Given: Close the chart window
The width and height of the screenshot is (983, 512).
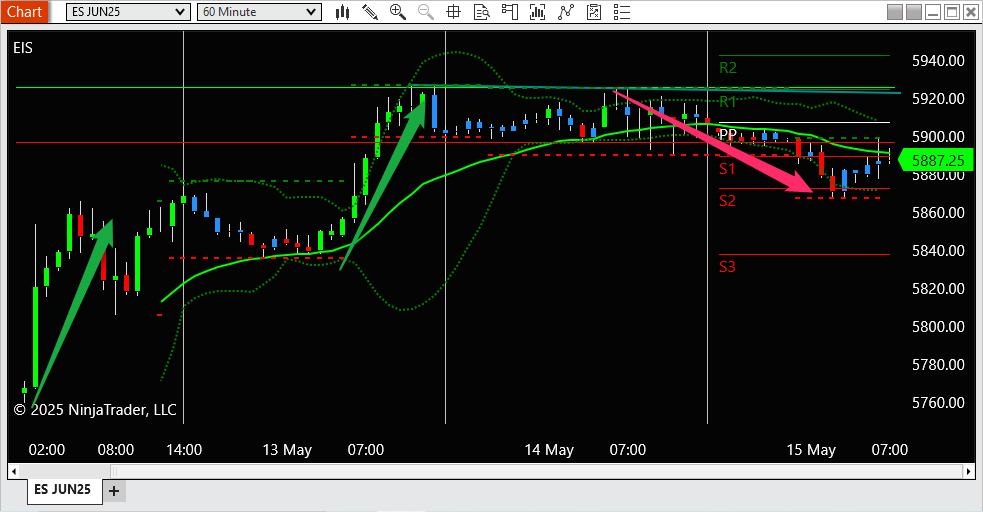Looking at the screenshot, I should click(971, 12).
